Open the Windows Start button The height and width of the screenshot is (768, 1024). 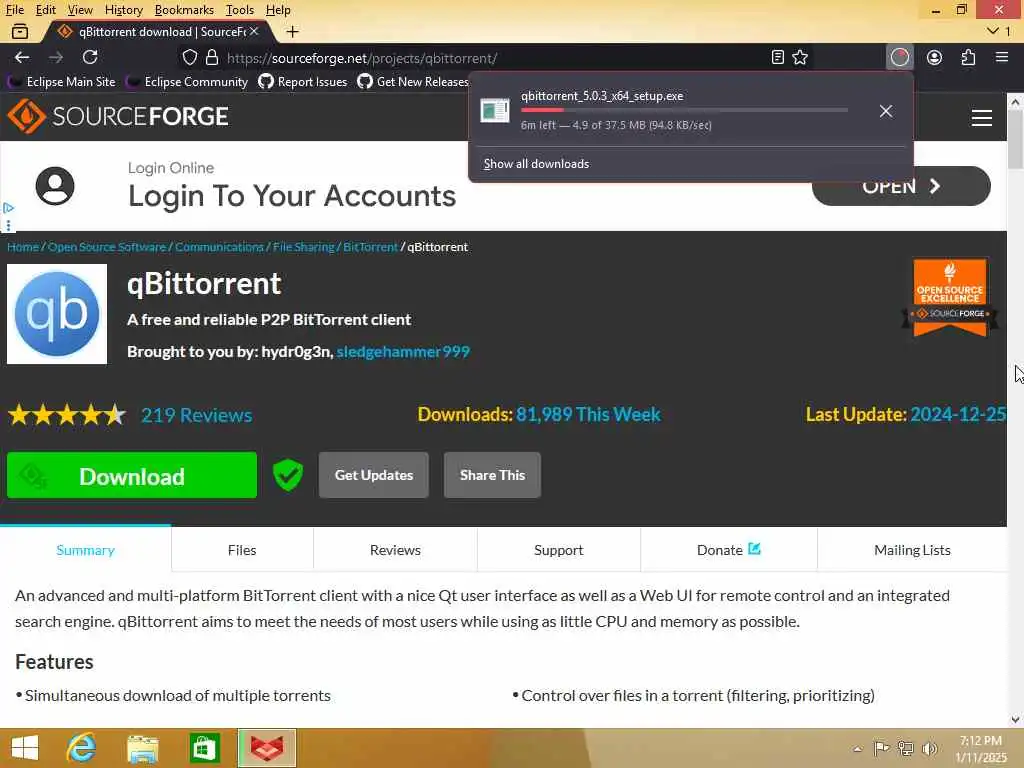tap(25, 748)
